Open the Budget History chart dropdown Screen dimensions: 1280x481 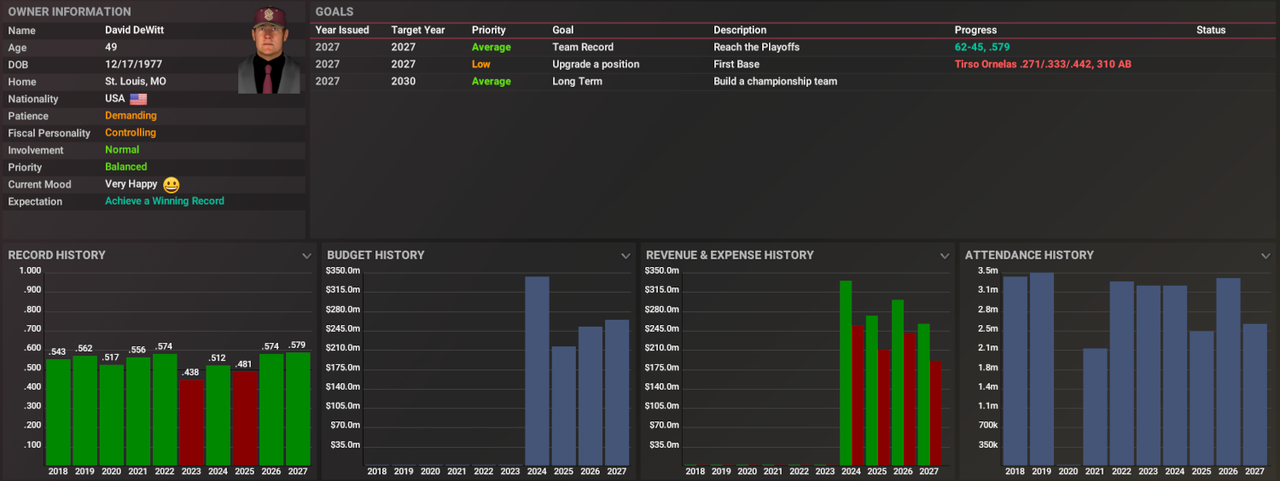click(x=625, y=256)
